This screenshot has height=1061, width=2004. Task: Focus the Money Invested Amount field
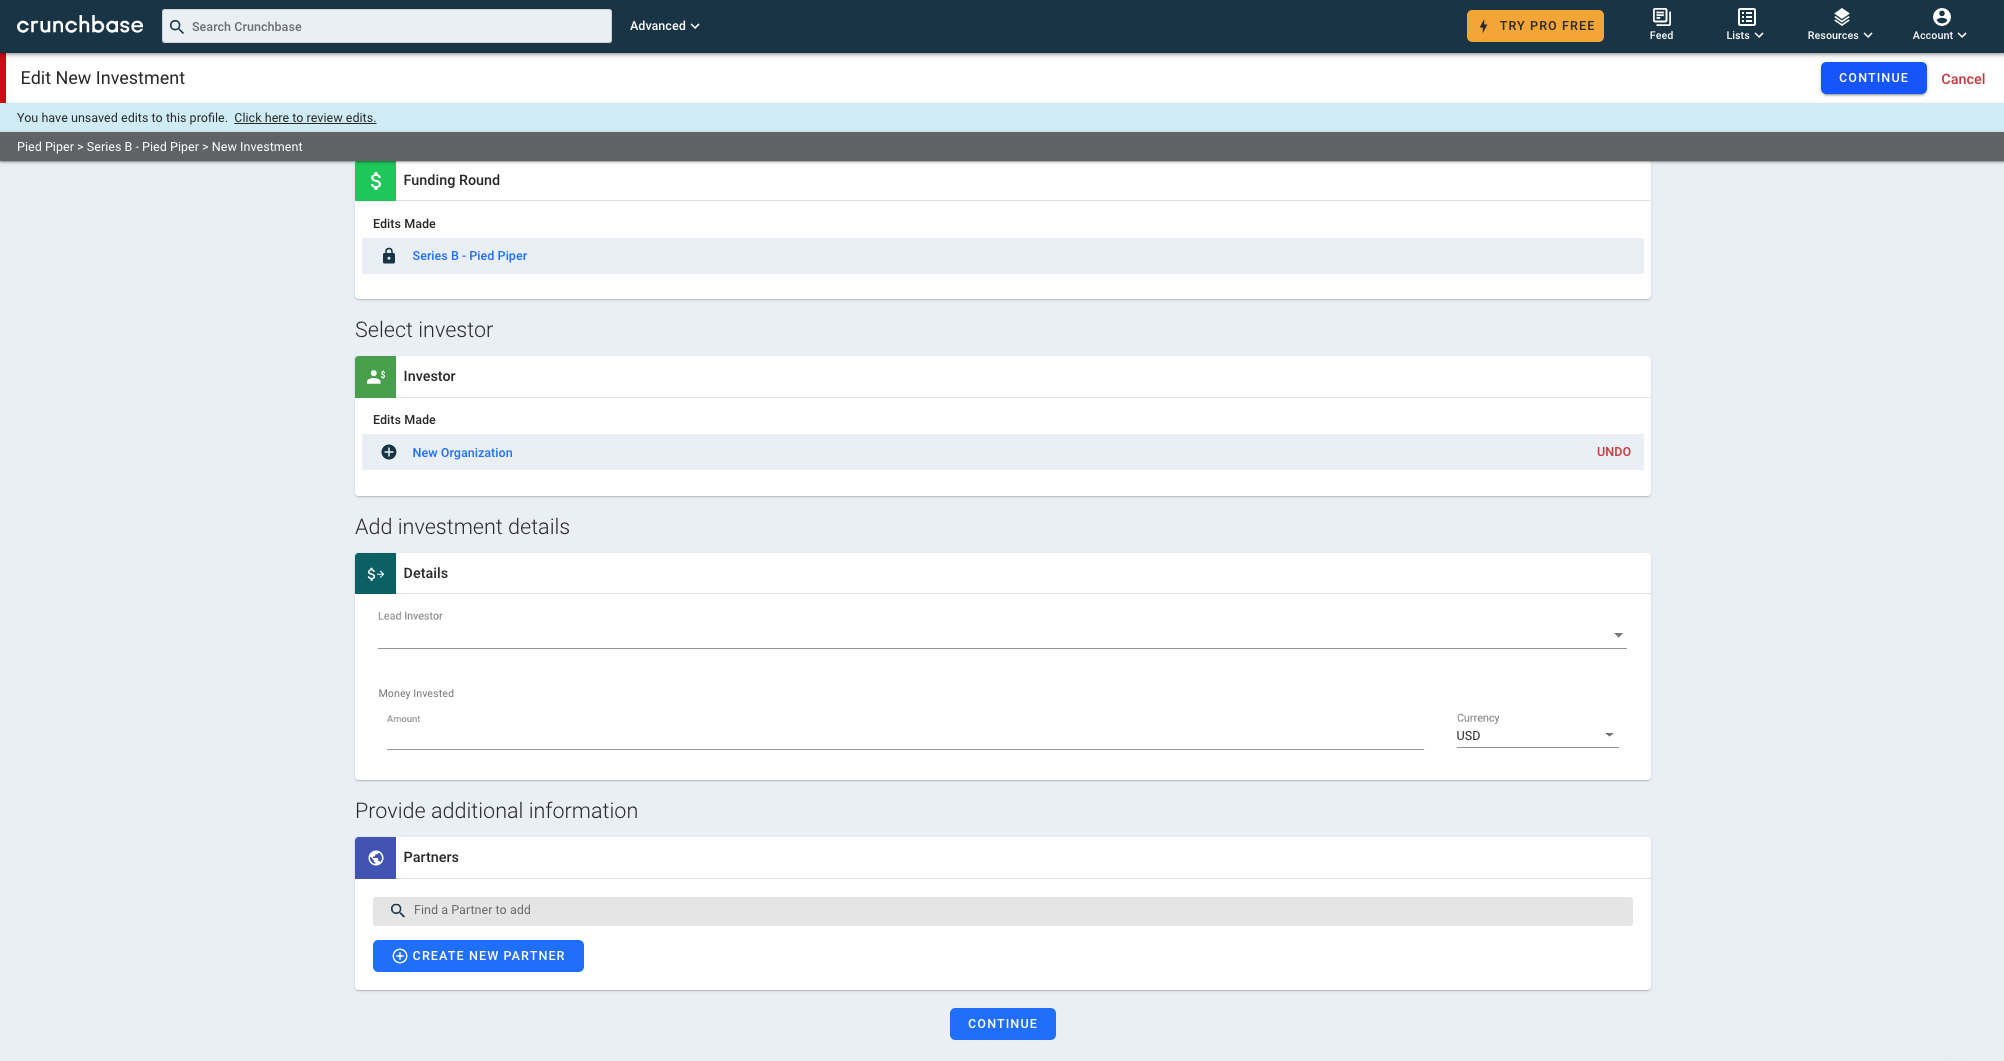[904, 735]
